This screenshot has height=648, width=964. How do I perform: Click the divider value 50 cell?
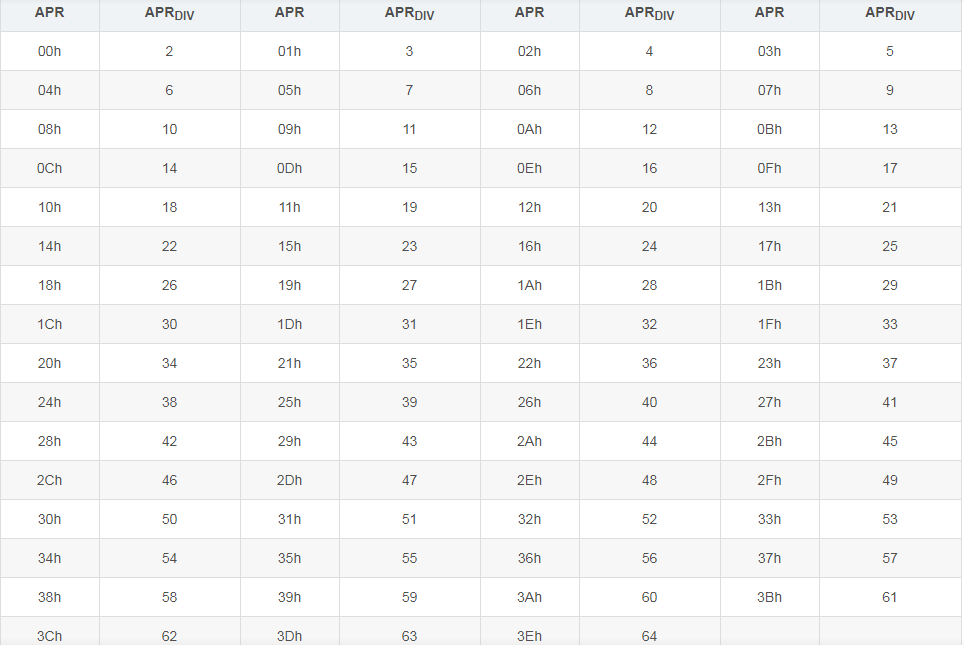click(169, 519)
